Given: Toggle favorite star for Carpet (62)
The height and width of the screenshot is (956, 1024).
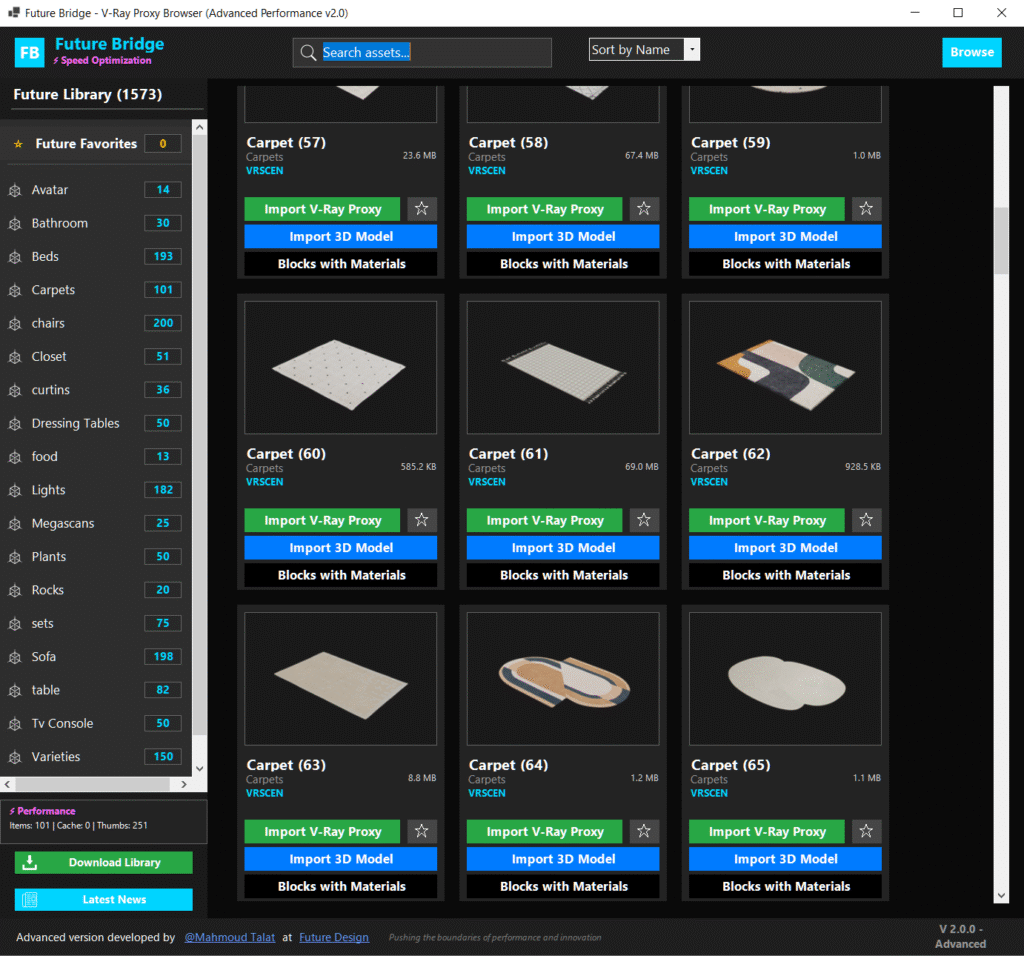Looking at the screenshot, I should point(866,520).
